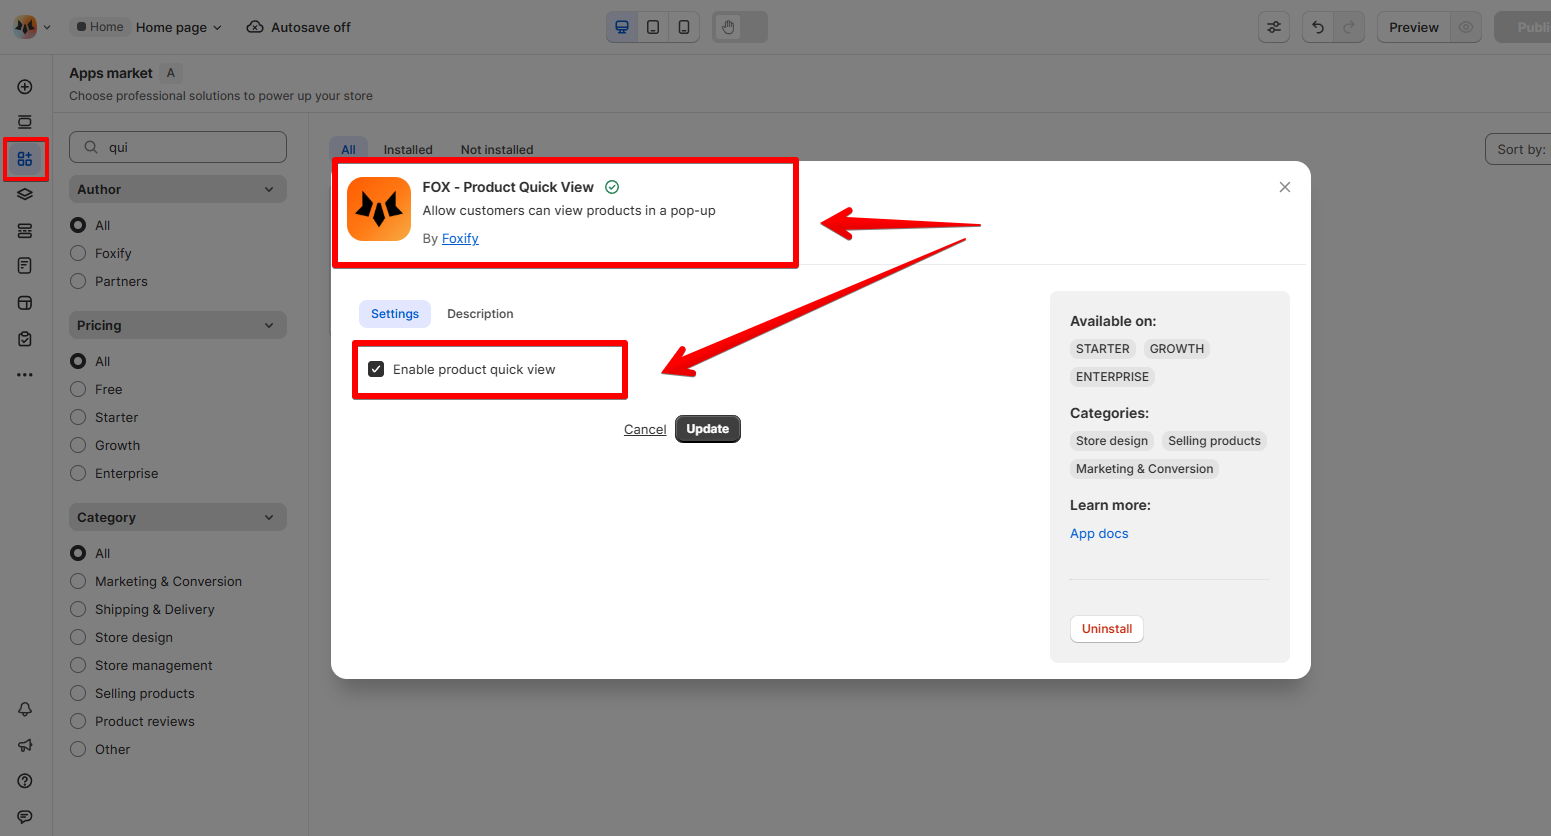The width and height of the screenshot is (1551, 836).
Task: Open the clipboard checkmark icon in sidebar
Action: click(25, 339)
